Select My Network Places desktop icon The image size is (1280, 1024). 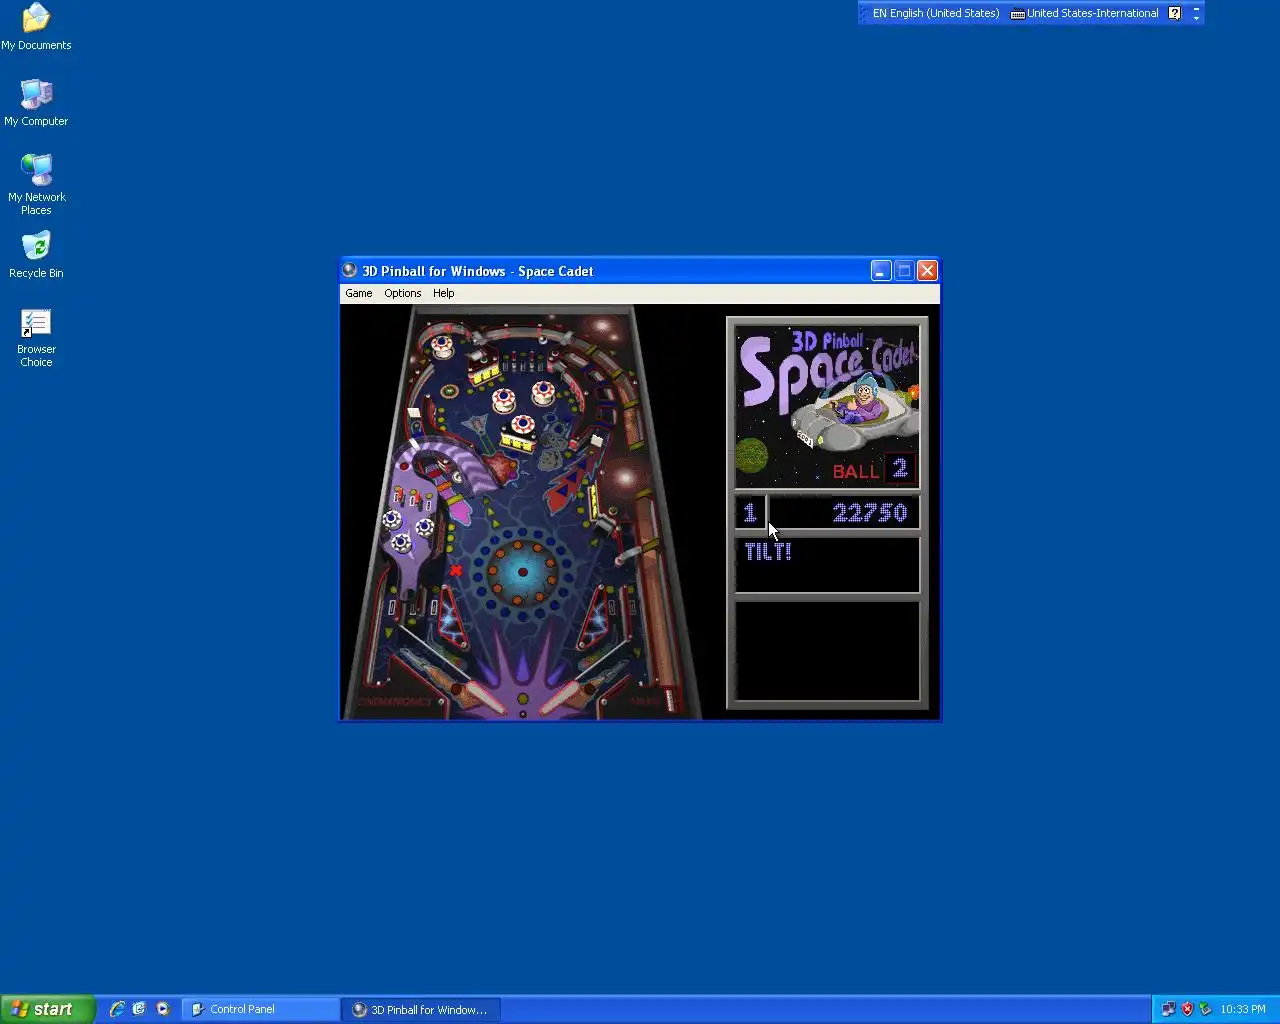(x=36, y=184)
